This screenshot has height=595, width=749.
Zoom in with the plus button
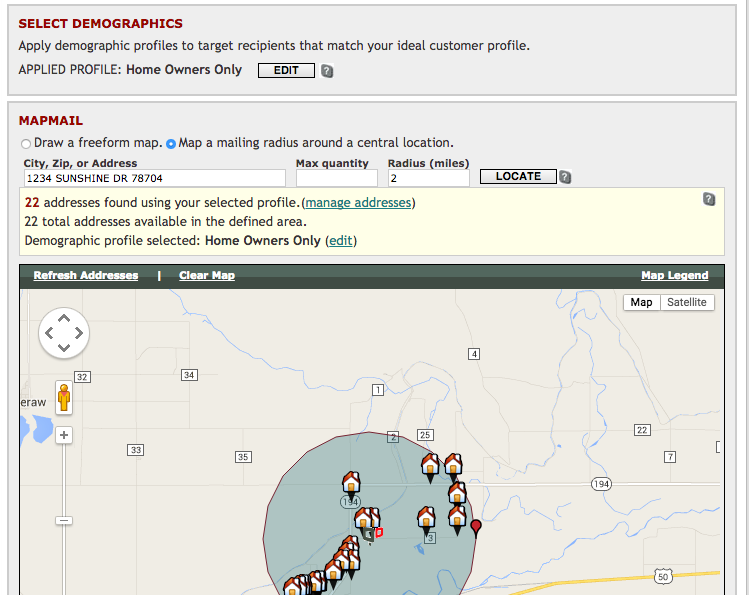[64, 435]
